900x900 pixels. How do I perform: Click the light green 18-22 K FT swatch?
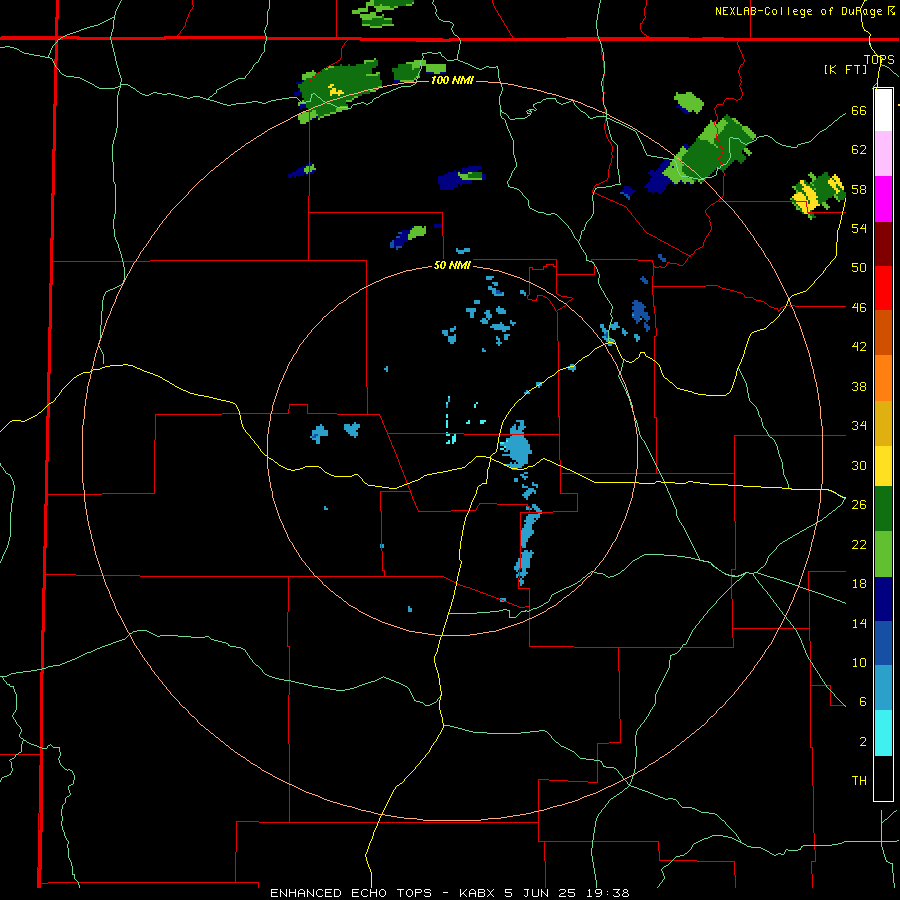(x=883, y=554)
